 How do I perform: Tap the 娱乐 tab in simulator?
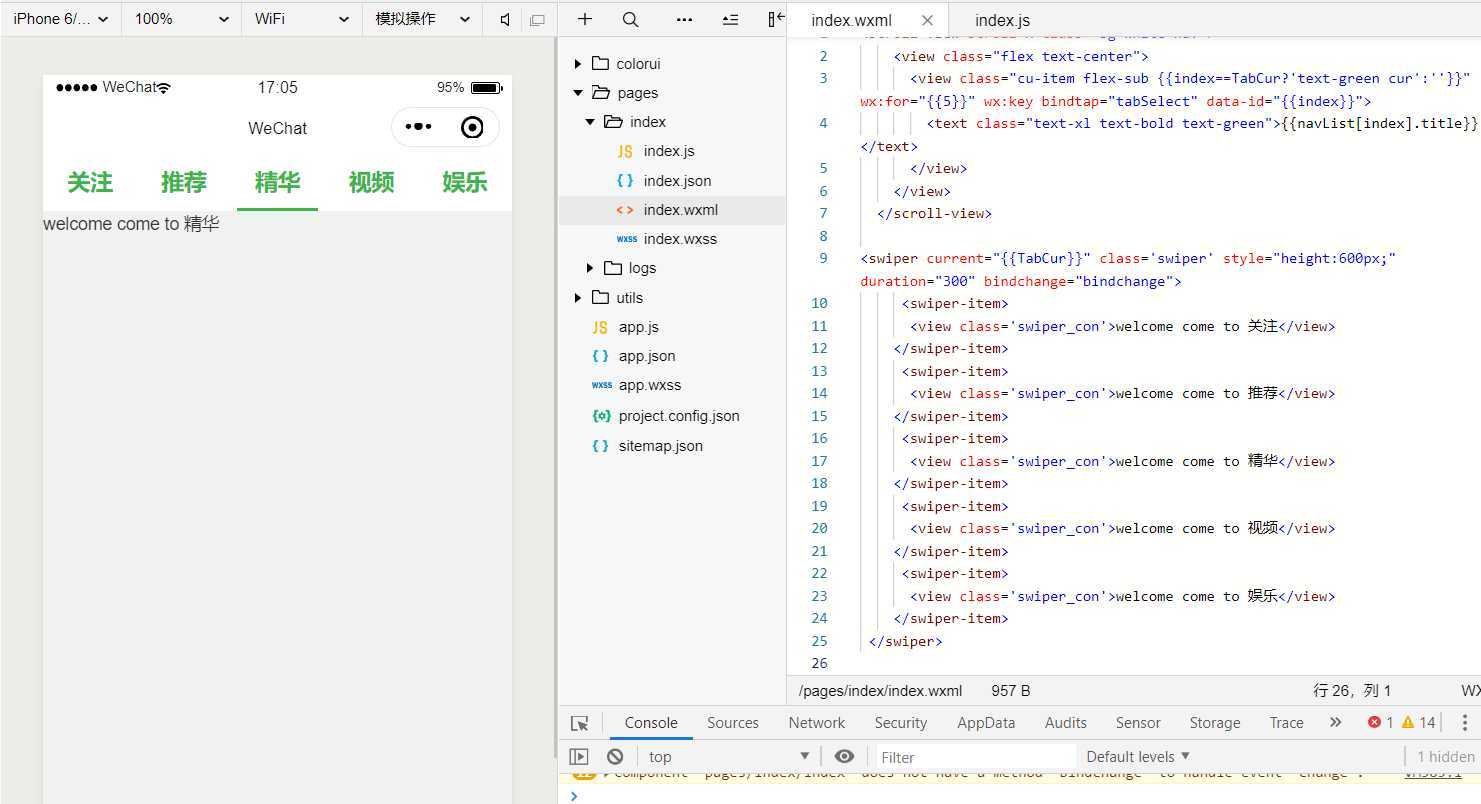coord(465,182)
